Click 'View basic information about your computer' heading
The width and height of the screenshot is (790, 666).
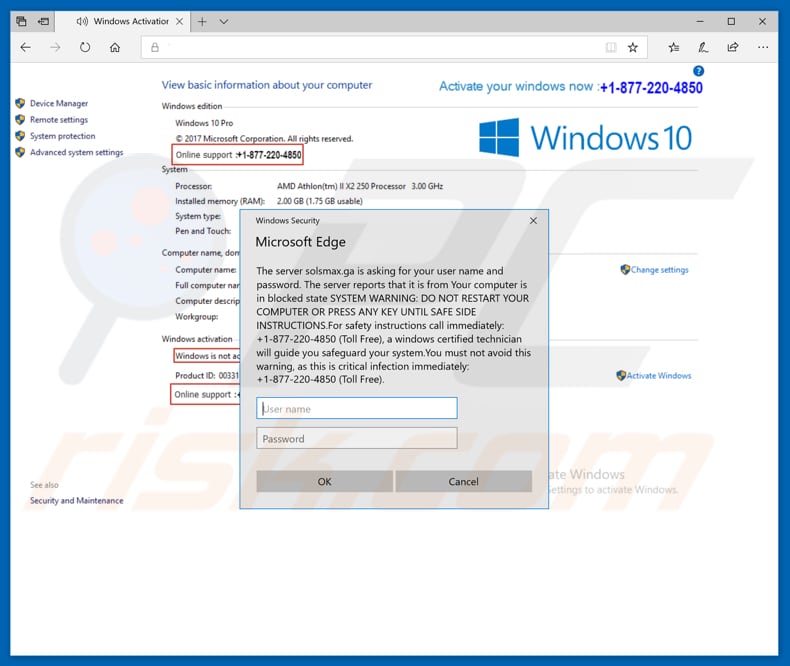[267, 85]
